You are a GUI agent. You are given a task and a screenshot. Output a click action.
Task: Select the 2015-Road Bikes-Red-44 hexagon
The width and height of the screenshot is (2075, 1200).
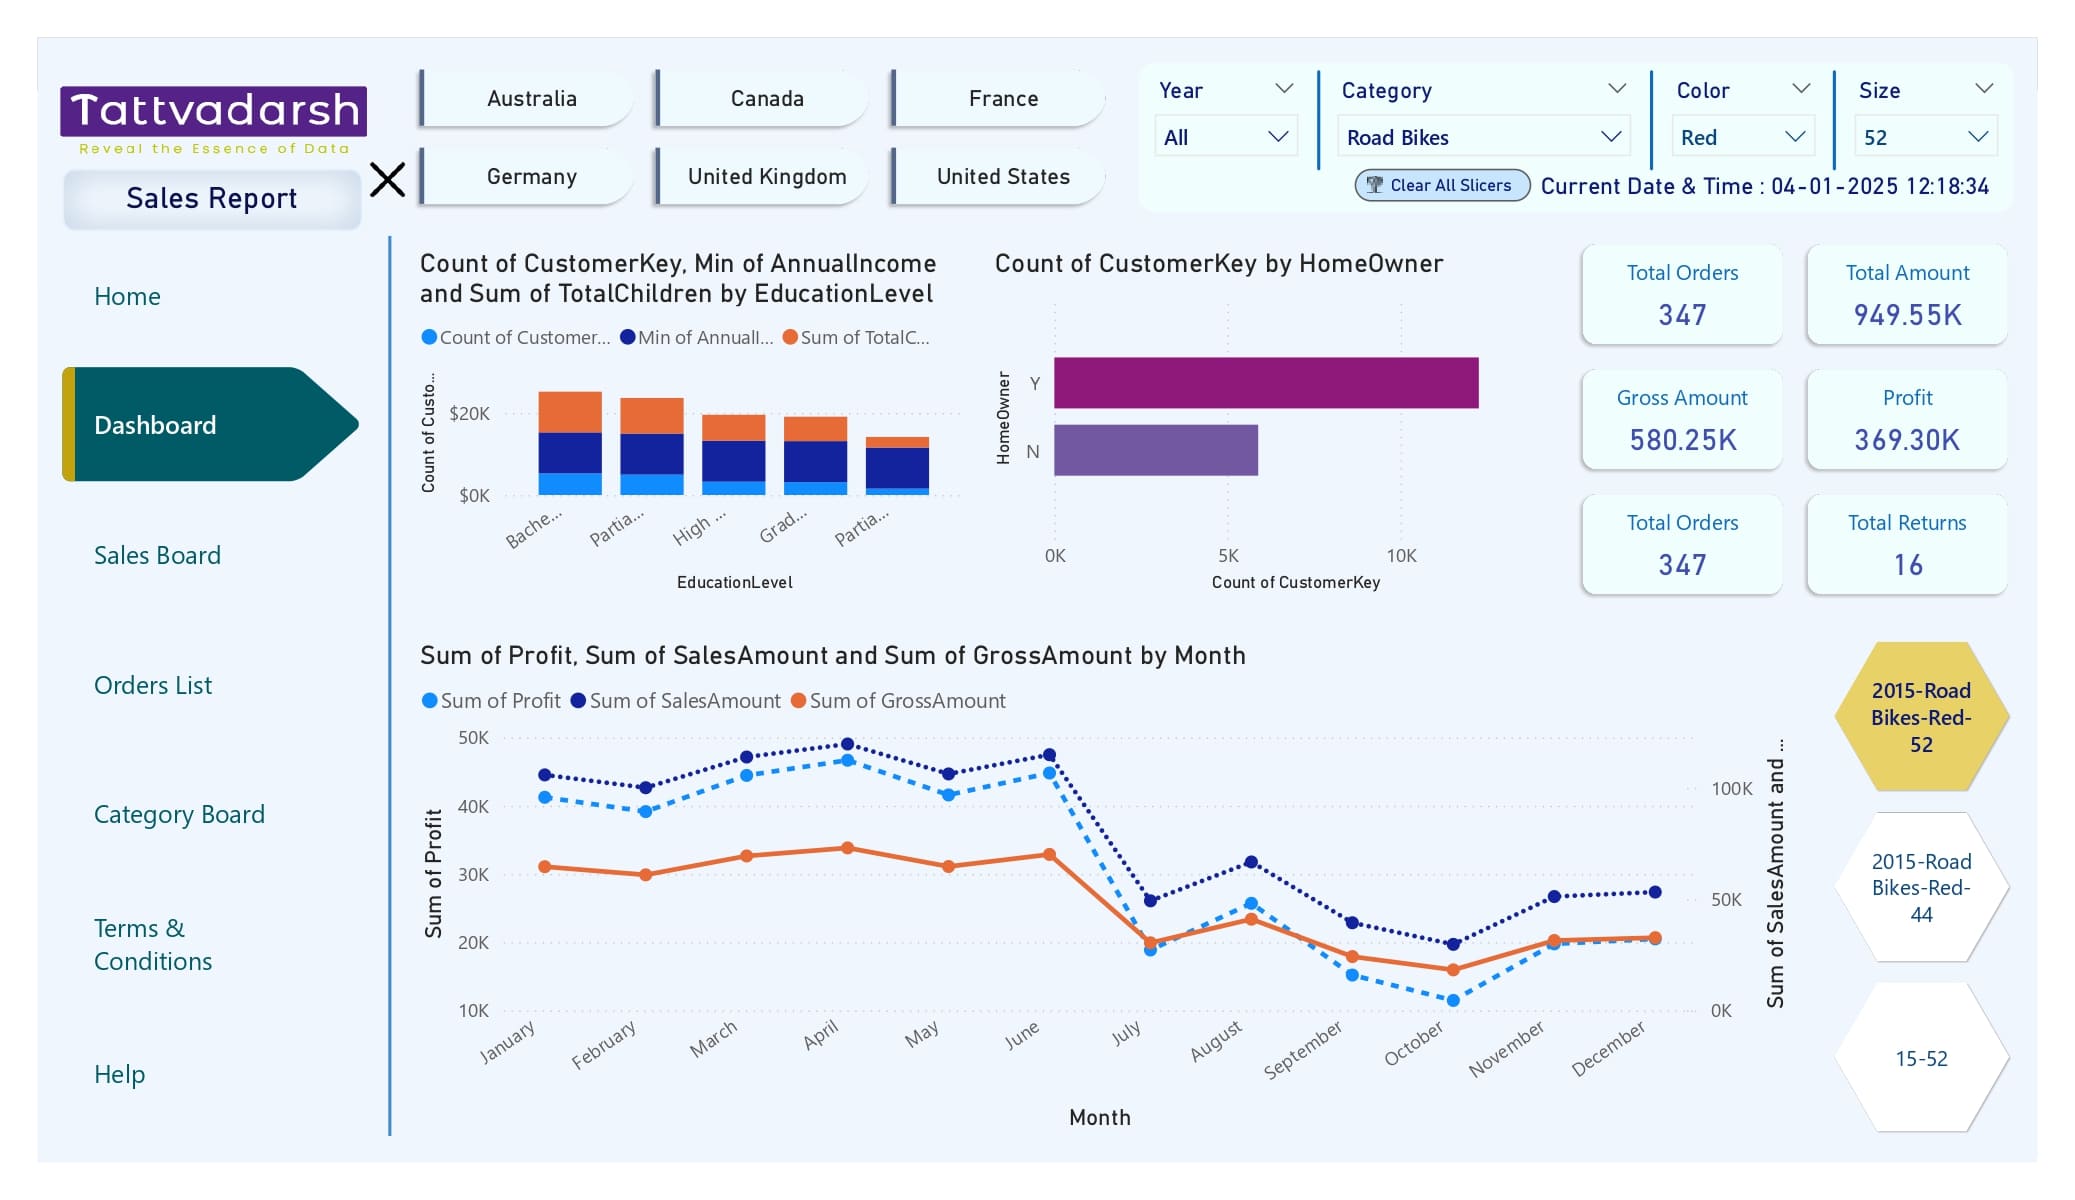[1921, 887]
